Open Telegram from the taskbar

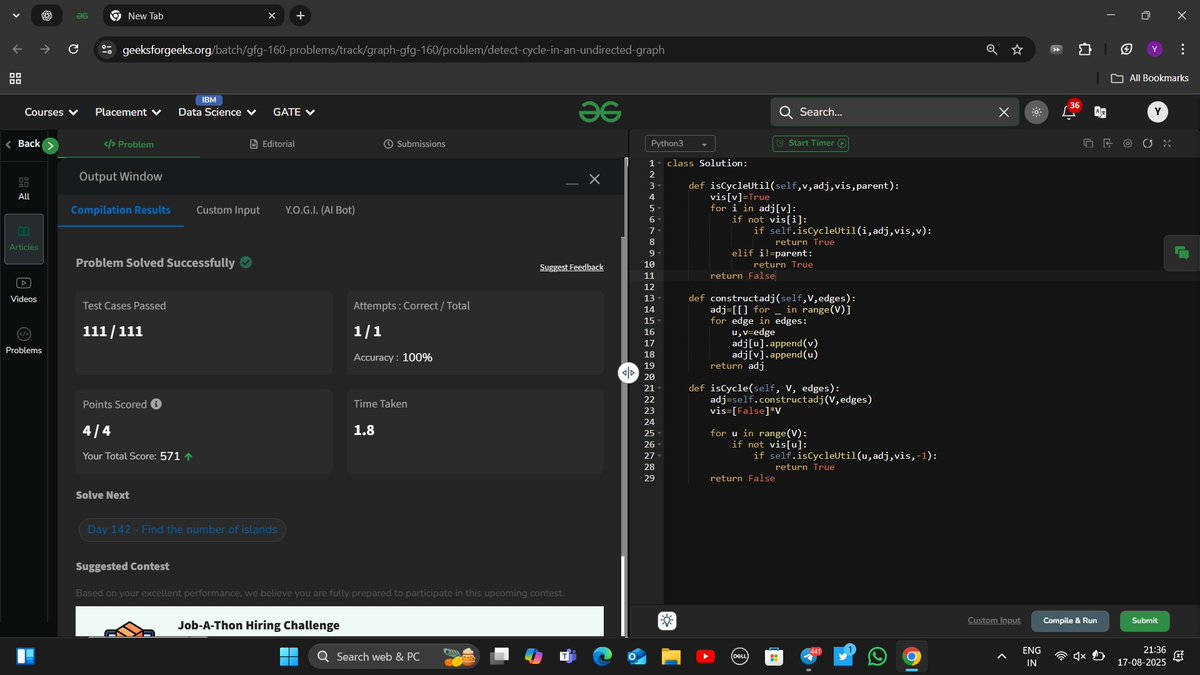809,656
